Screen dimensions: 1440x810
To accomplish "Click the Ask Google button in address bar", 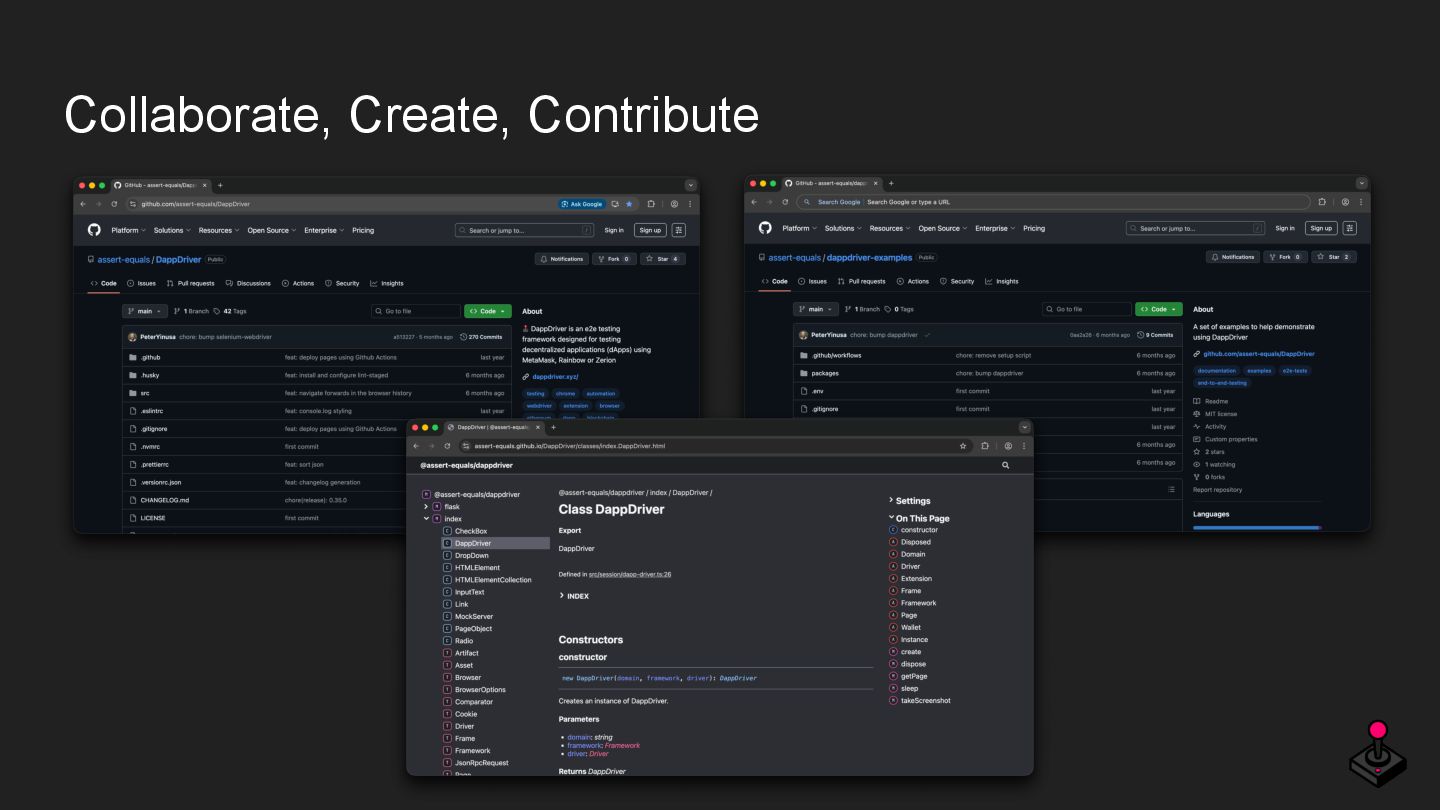I will [581, 204].
